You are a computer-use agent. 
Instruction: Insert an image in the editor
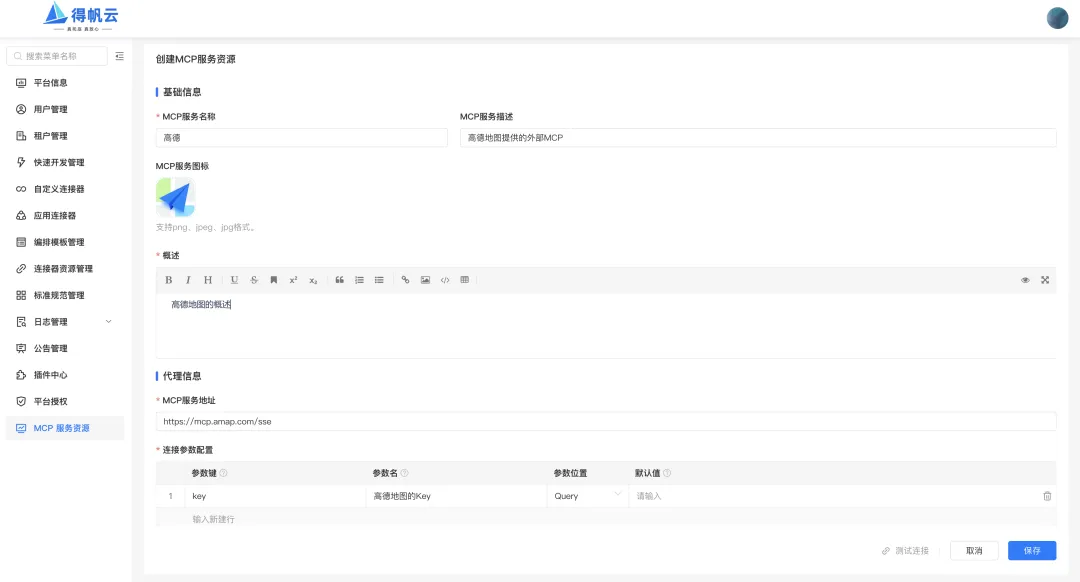[425, 280]
